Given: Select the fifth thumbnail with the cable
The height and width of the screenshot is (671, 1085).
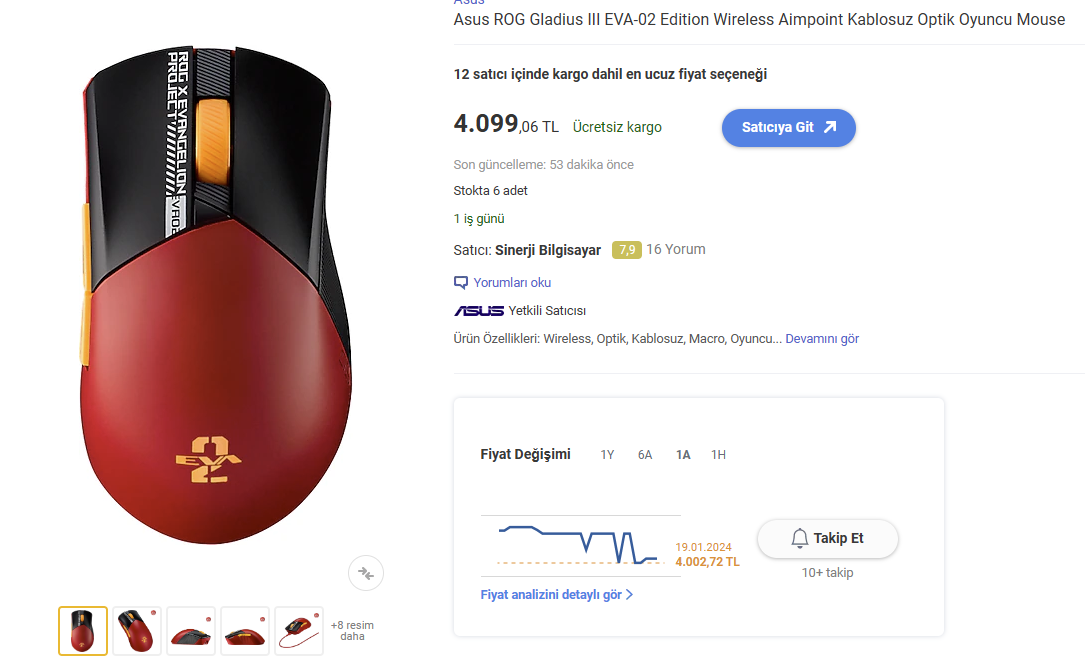Looking at the screenshot, I should tap(299, 631).
